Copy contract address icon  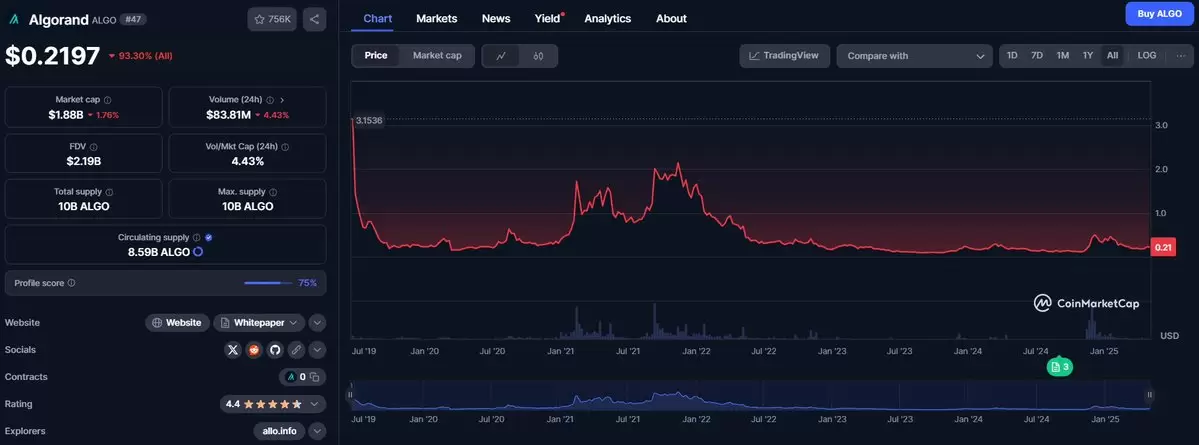314,377
